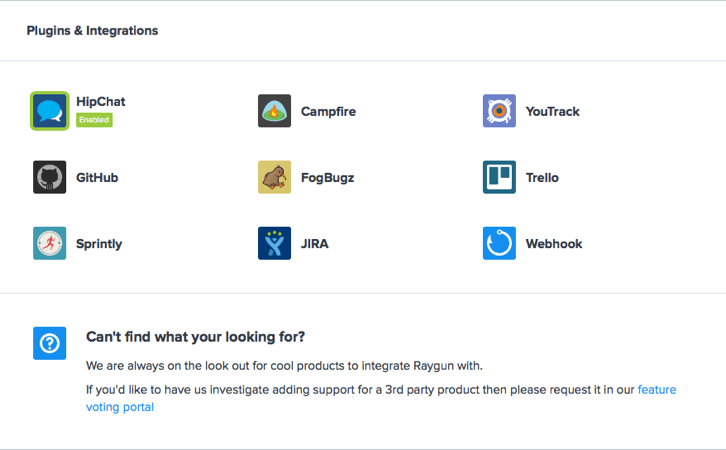Open the HipChat integration icon
This screenshot has height=450, width=726.
pyautogui.click(x=50, y=111)
